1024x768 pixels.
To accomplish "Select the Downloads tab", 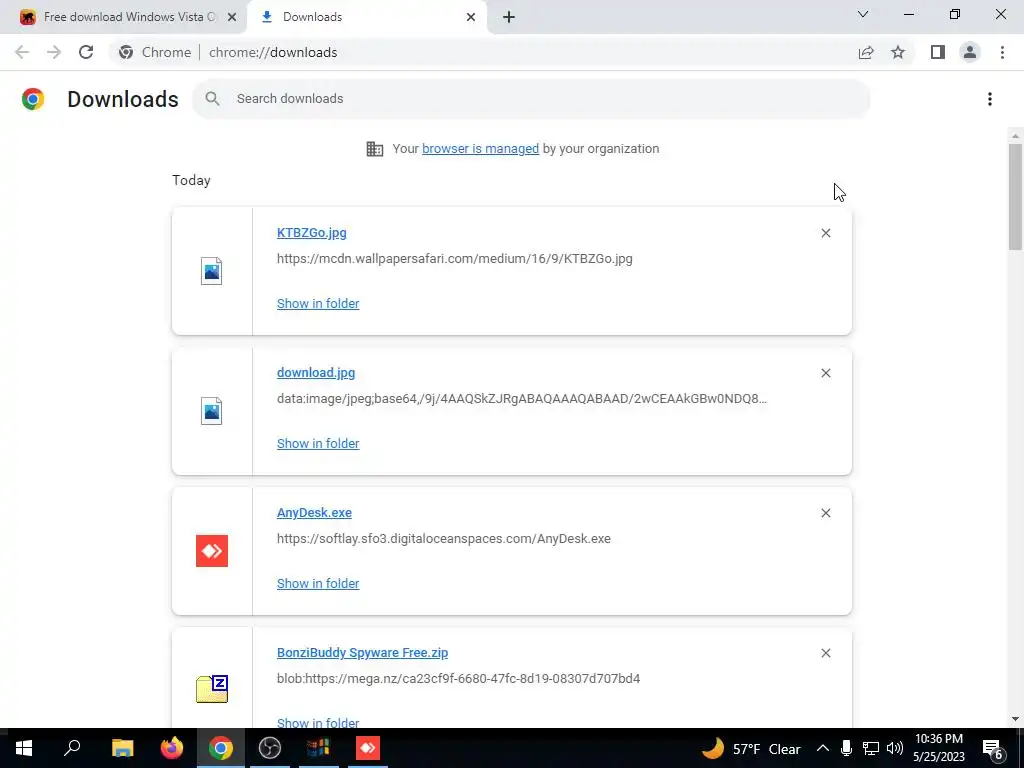I will [x=367, y=17].
